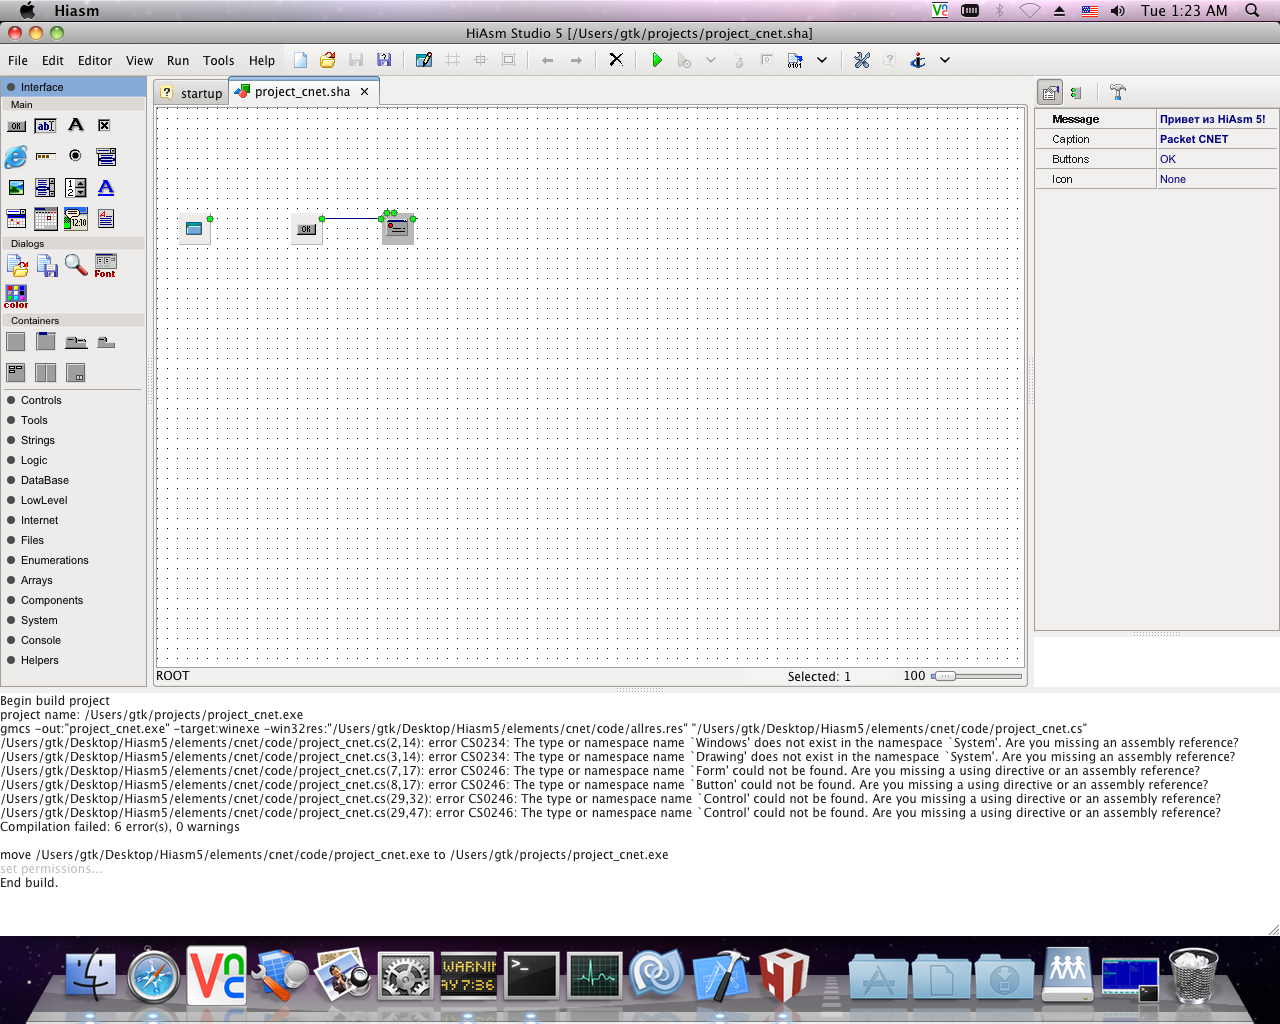Click the black X delete toolbar icon
Image resolution: width=1280 pixels, height=1024 pixels.
point(616,60)
